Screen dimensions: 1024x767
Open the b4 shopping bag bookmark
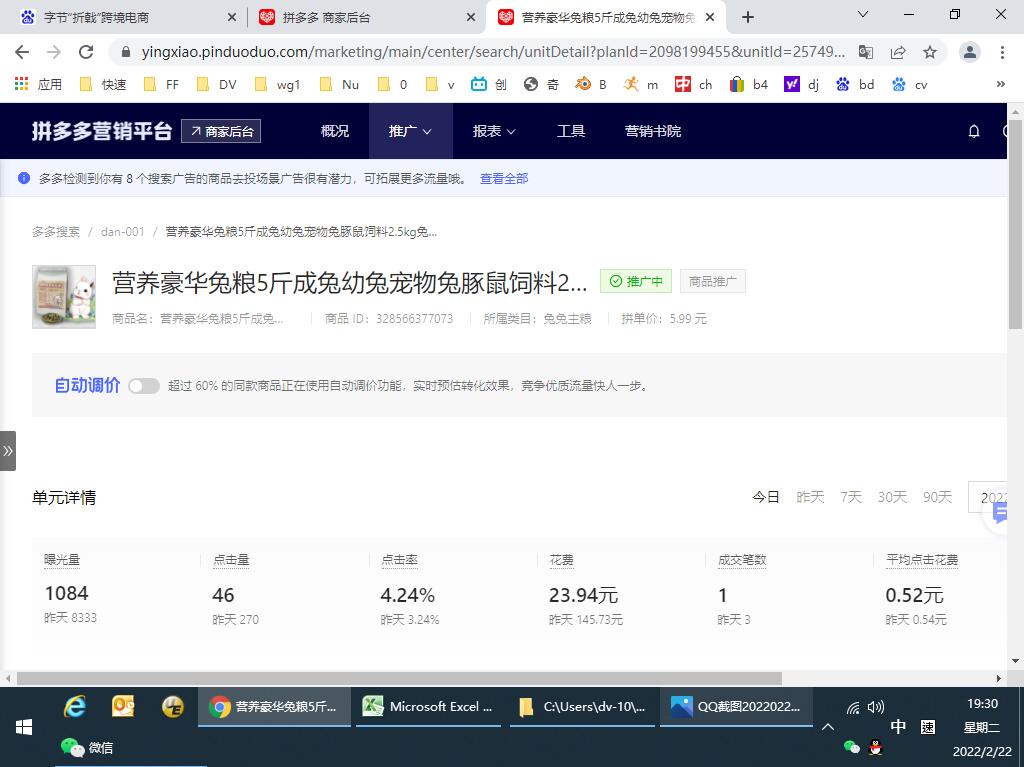click(748, 84)
